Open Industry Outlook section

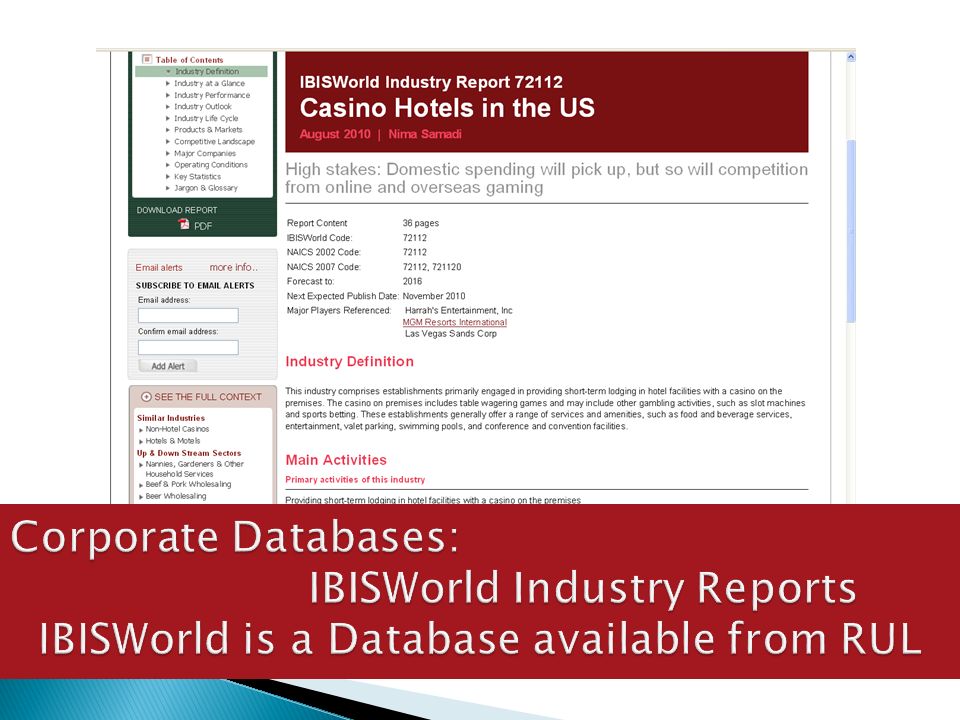(x=203, y=107)
